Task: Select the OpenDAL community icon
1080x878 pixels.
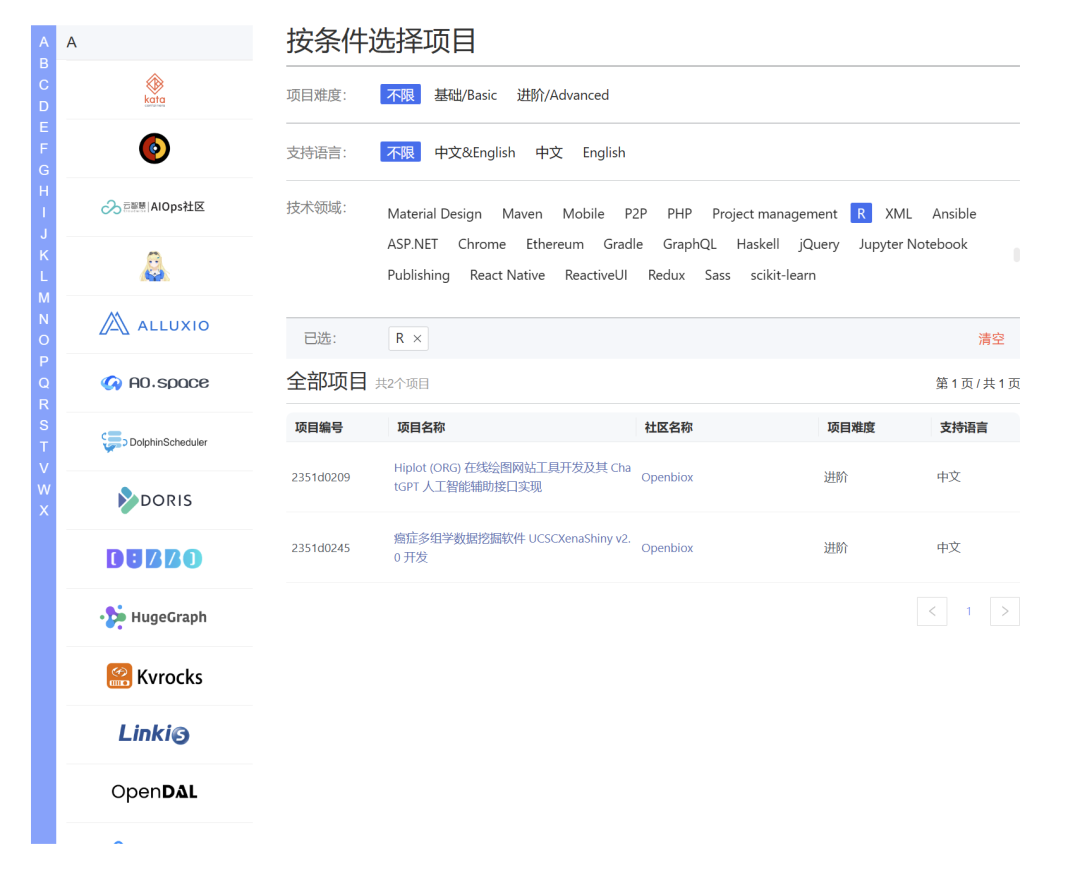Action: [x=155, y=791]
